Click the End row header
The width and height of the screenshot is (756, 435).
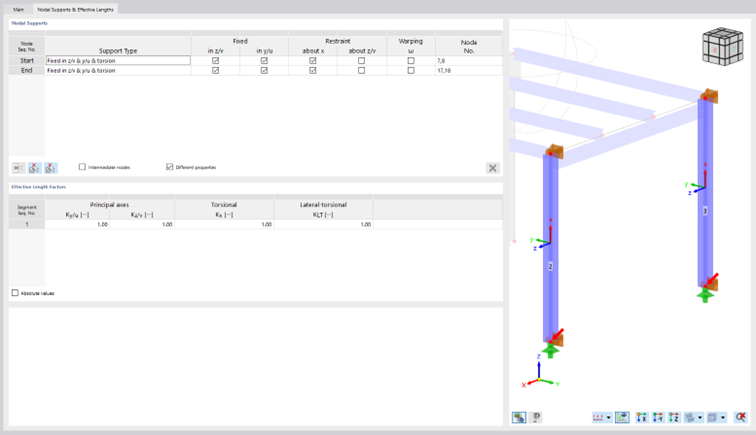click(27, 70)
